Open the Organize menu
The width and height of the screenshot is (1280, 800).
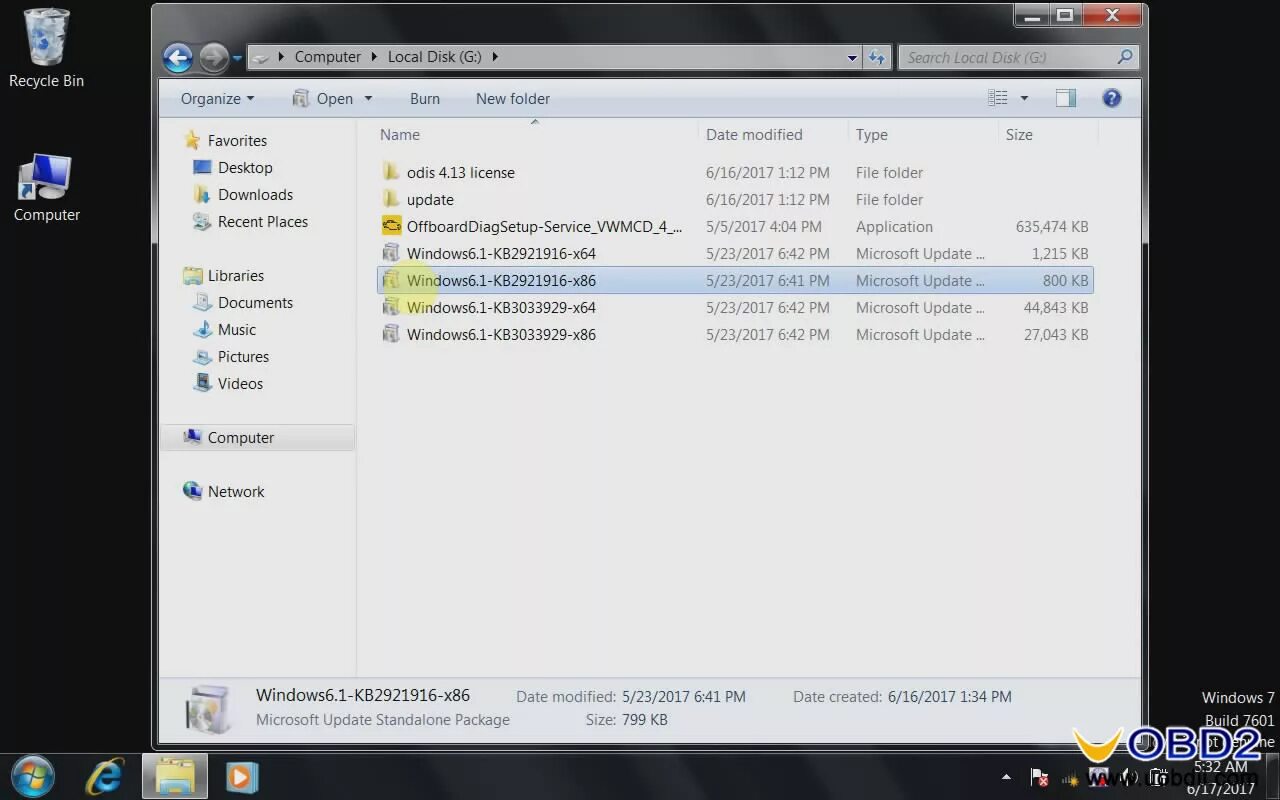click(x=217, y=98)
